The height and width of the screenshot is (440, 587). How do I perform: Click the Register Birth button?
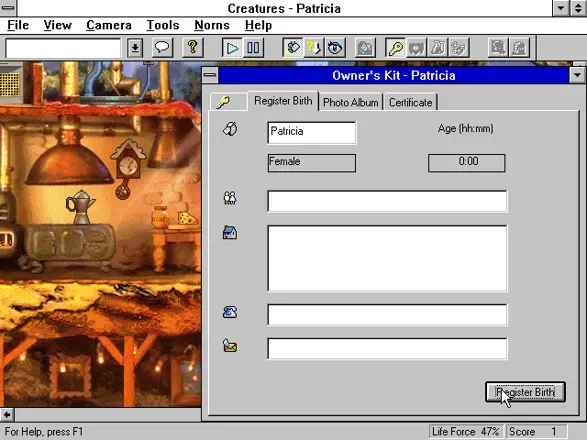click(525, 392)
